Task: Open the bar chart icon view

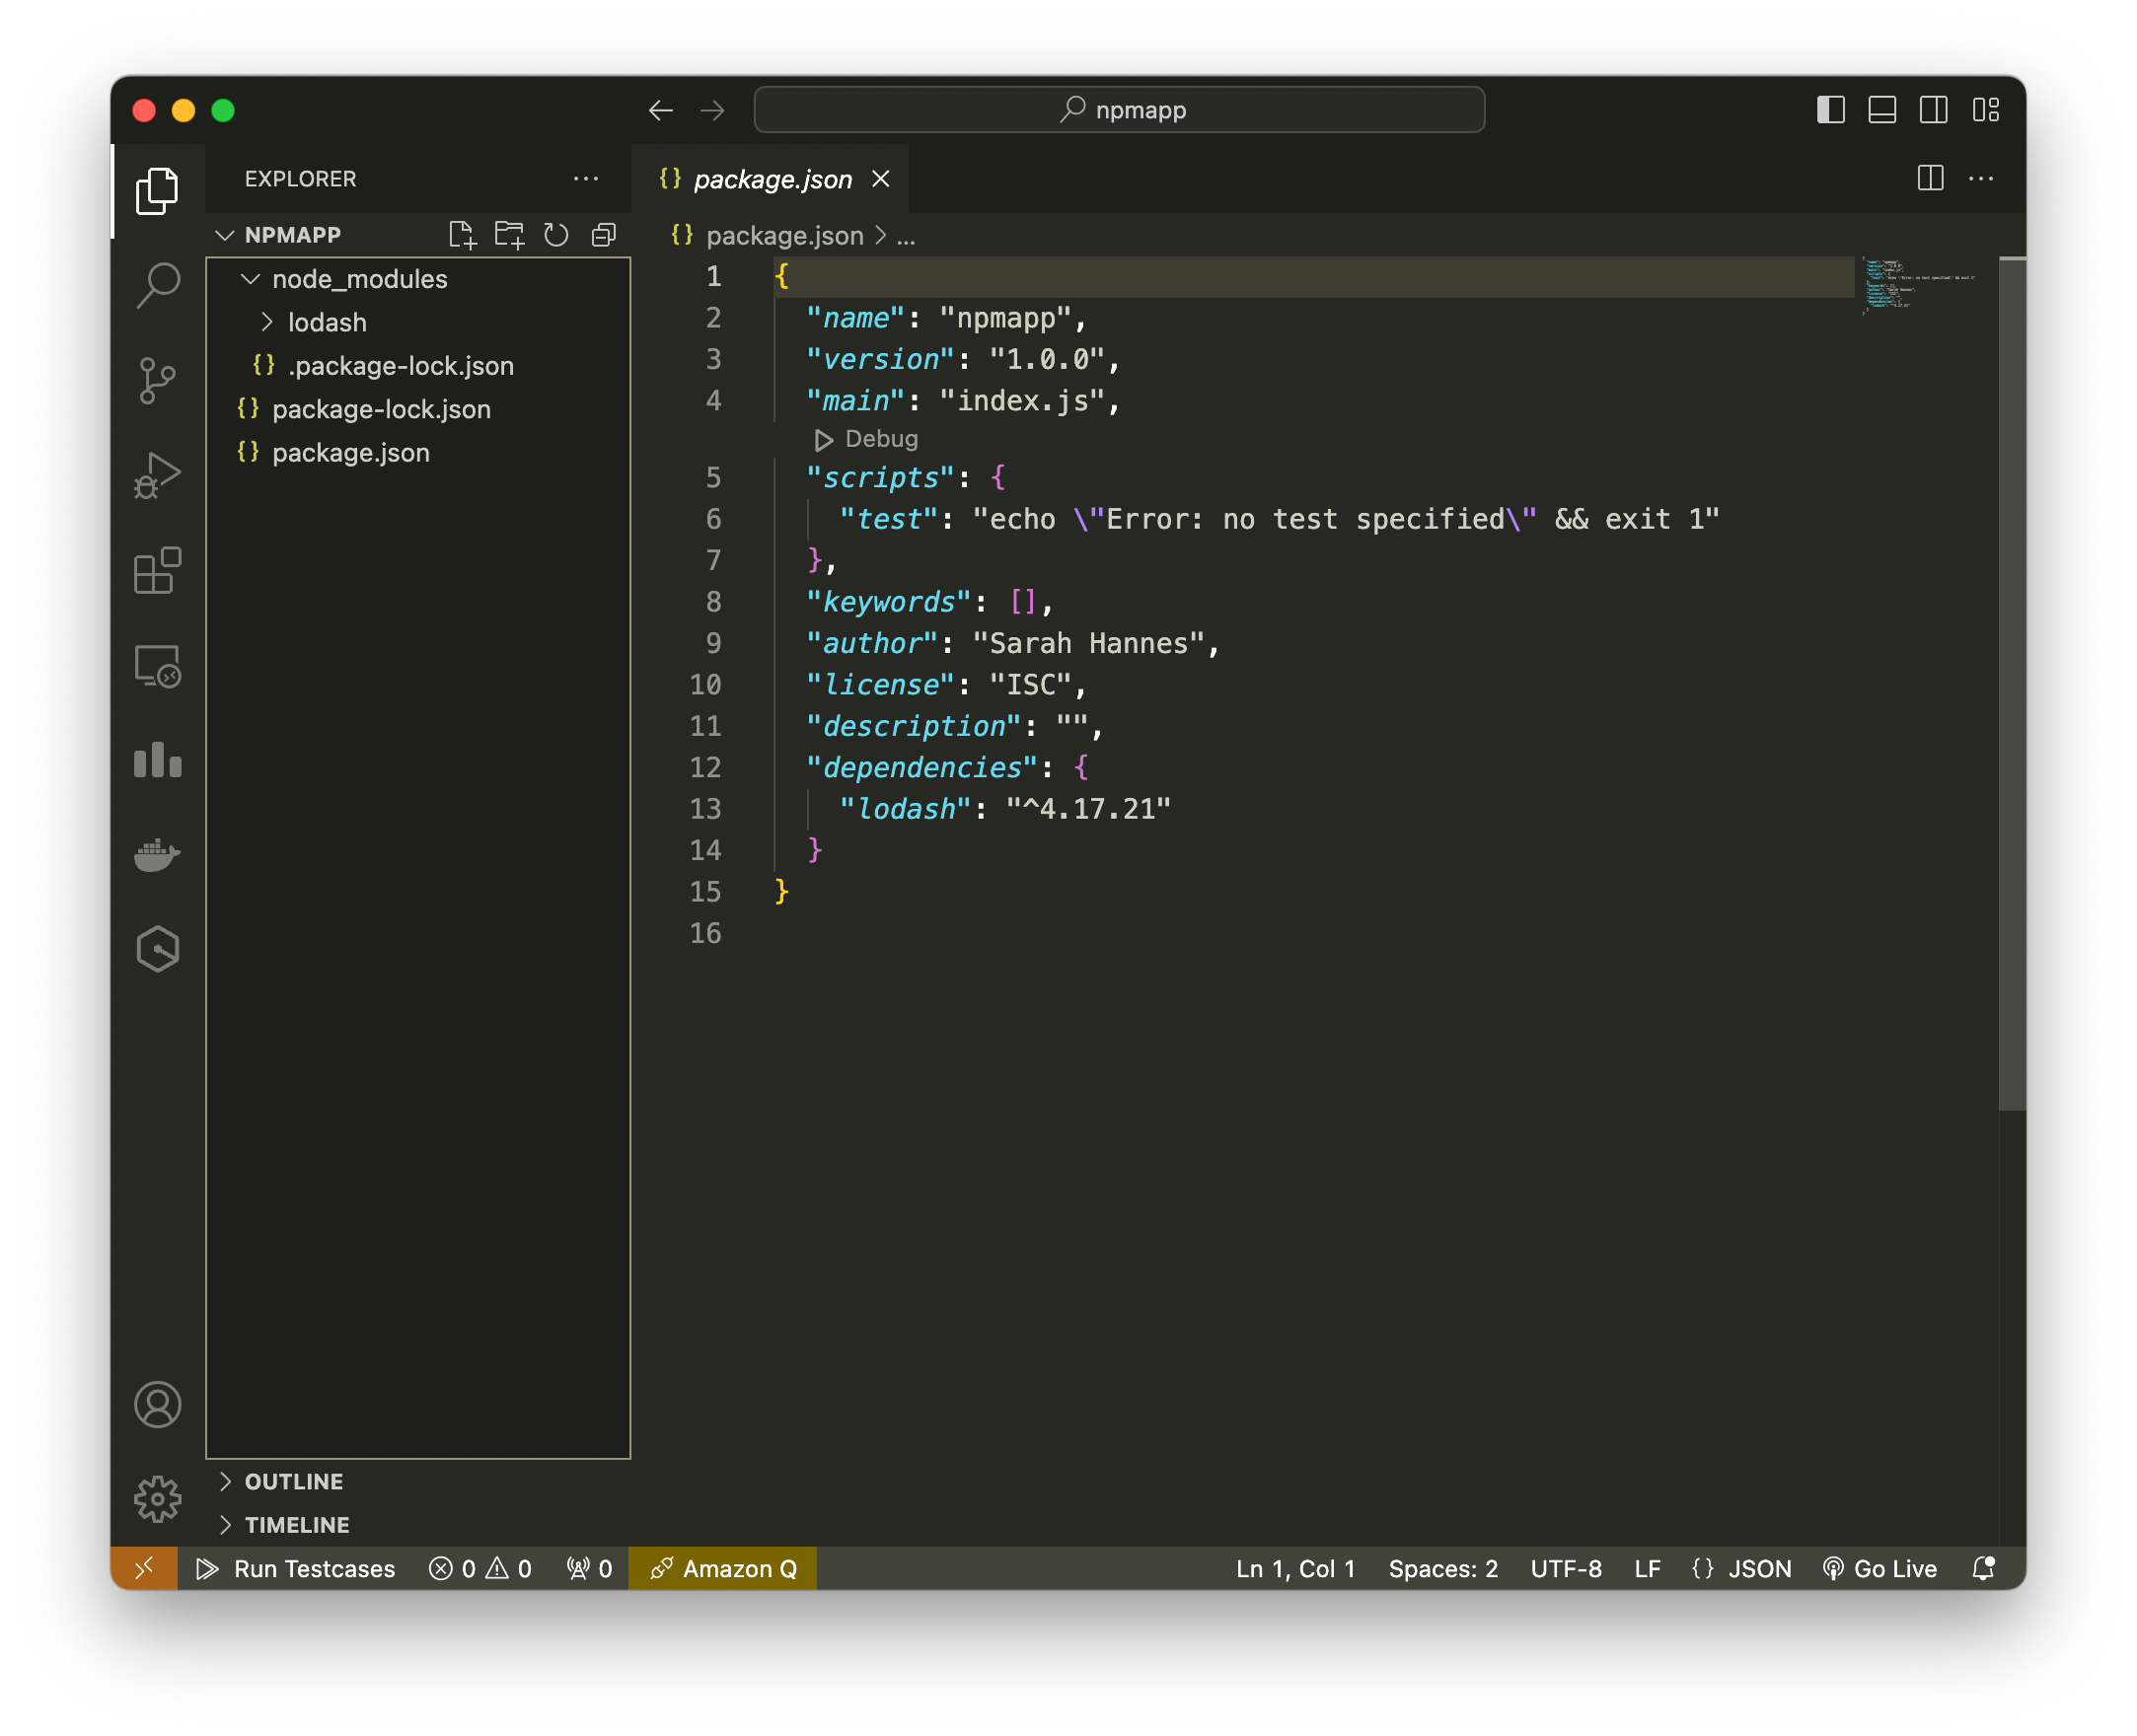Action: pyautogui.click(x=157, y=760)
